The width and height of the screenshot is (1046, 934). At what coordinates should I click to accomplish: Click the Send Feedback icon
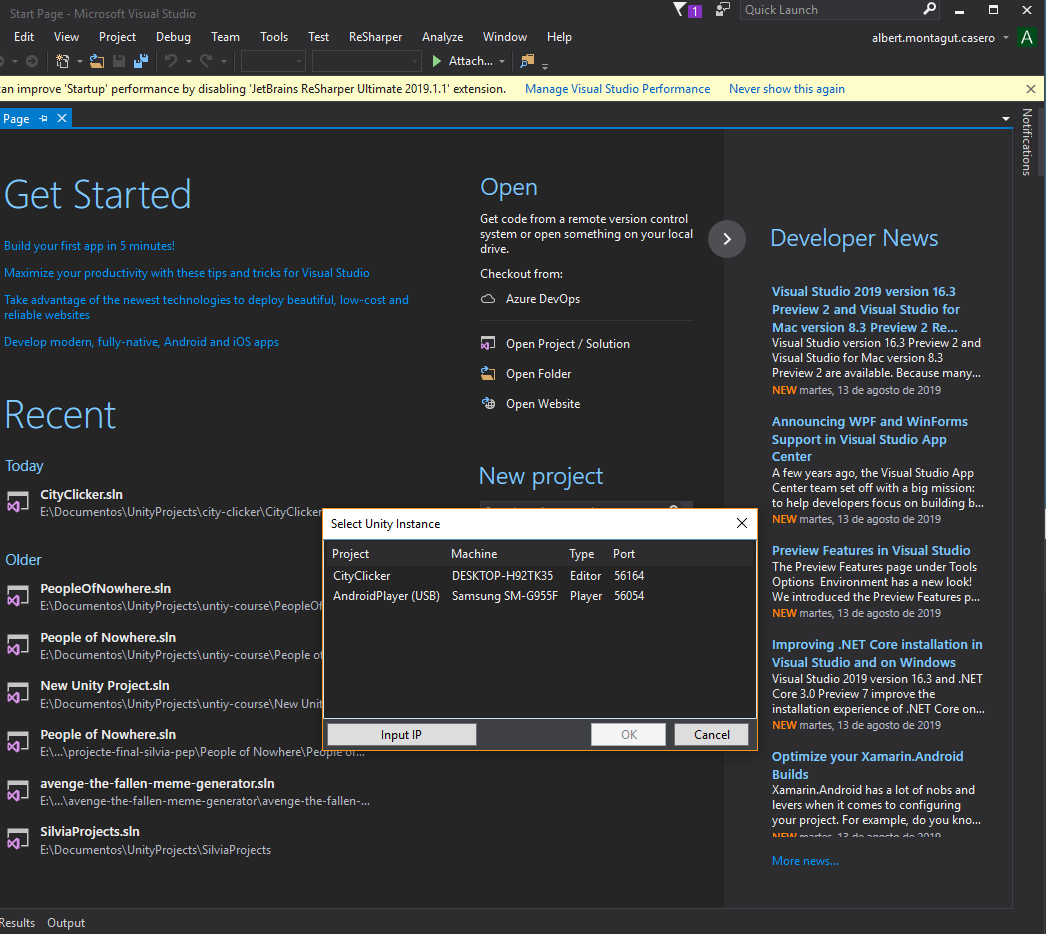[x=722, y=9]
